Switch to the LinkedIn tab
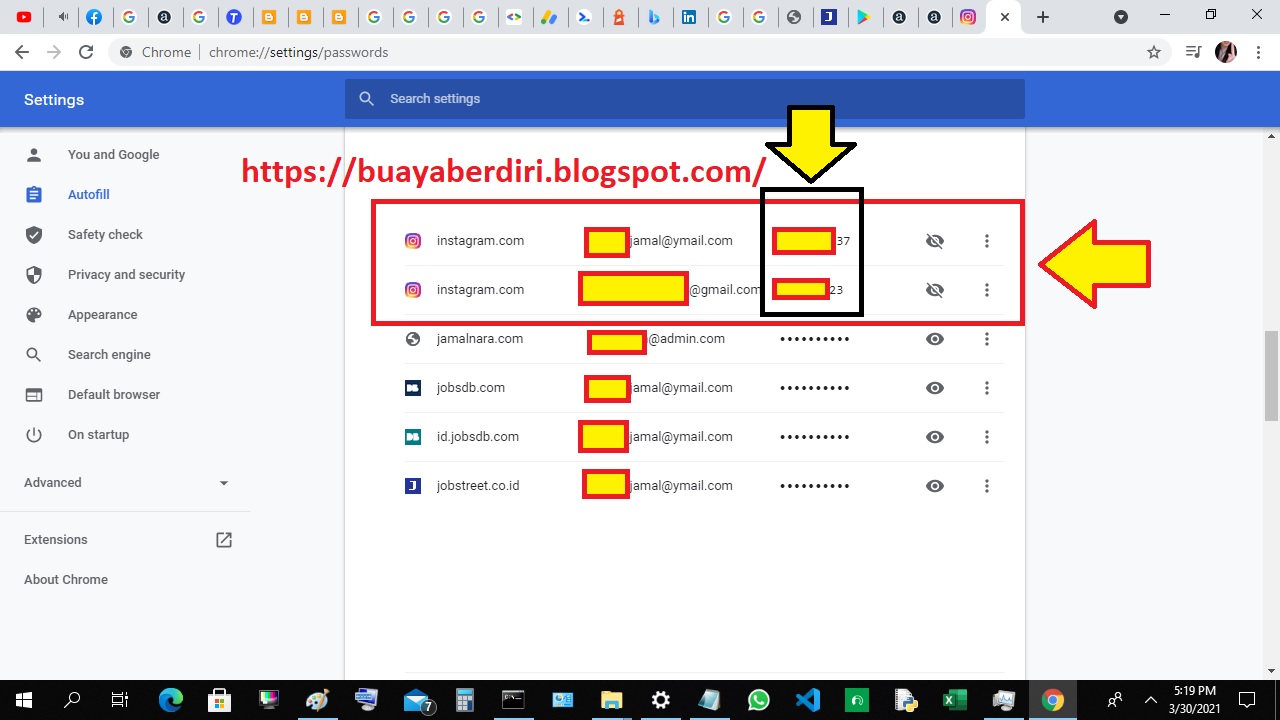 click(x=689, y=17)
